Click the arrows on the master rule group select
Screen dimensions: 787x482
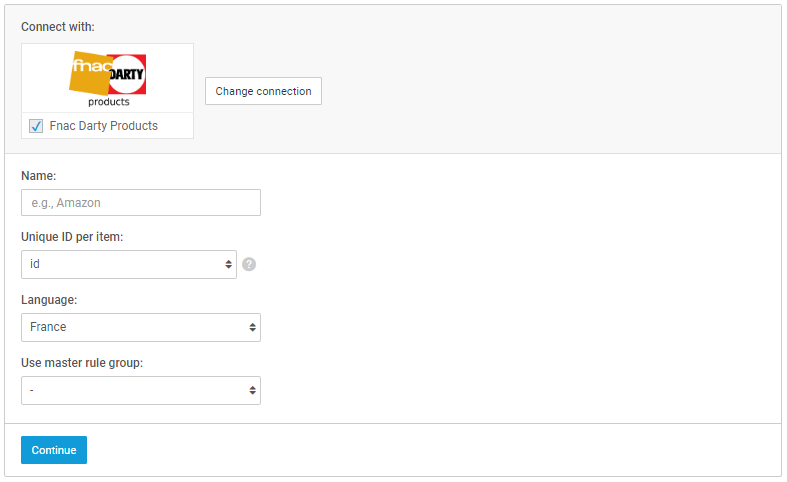tap(252, 390)
